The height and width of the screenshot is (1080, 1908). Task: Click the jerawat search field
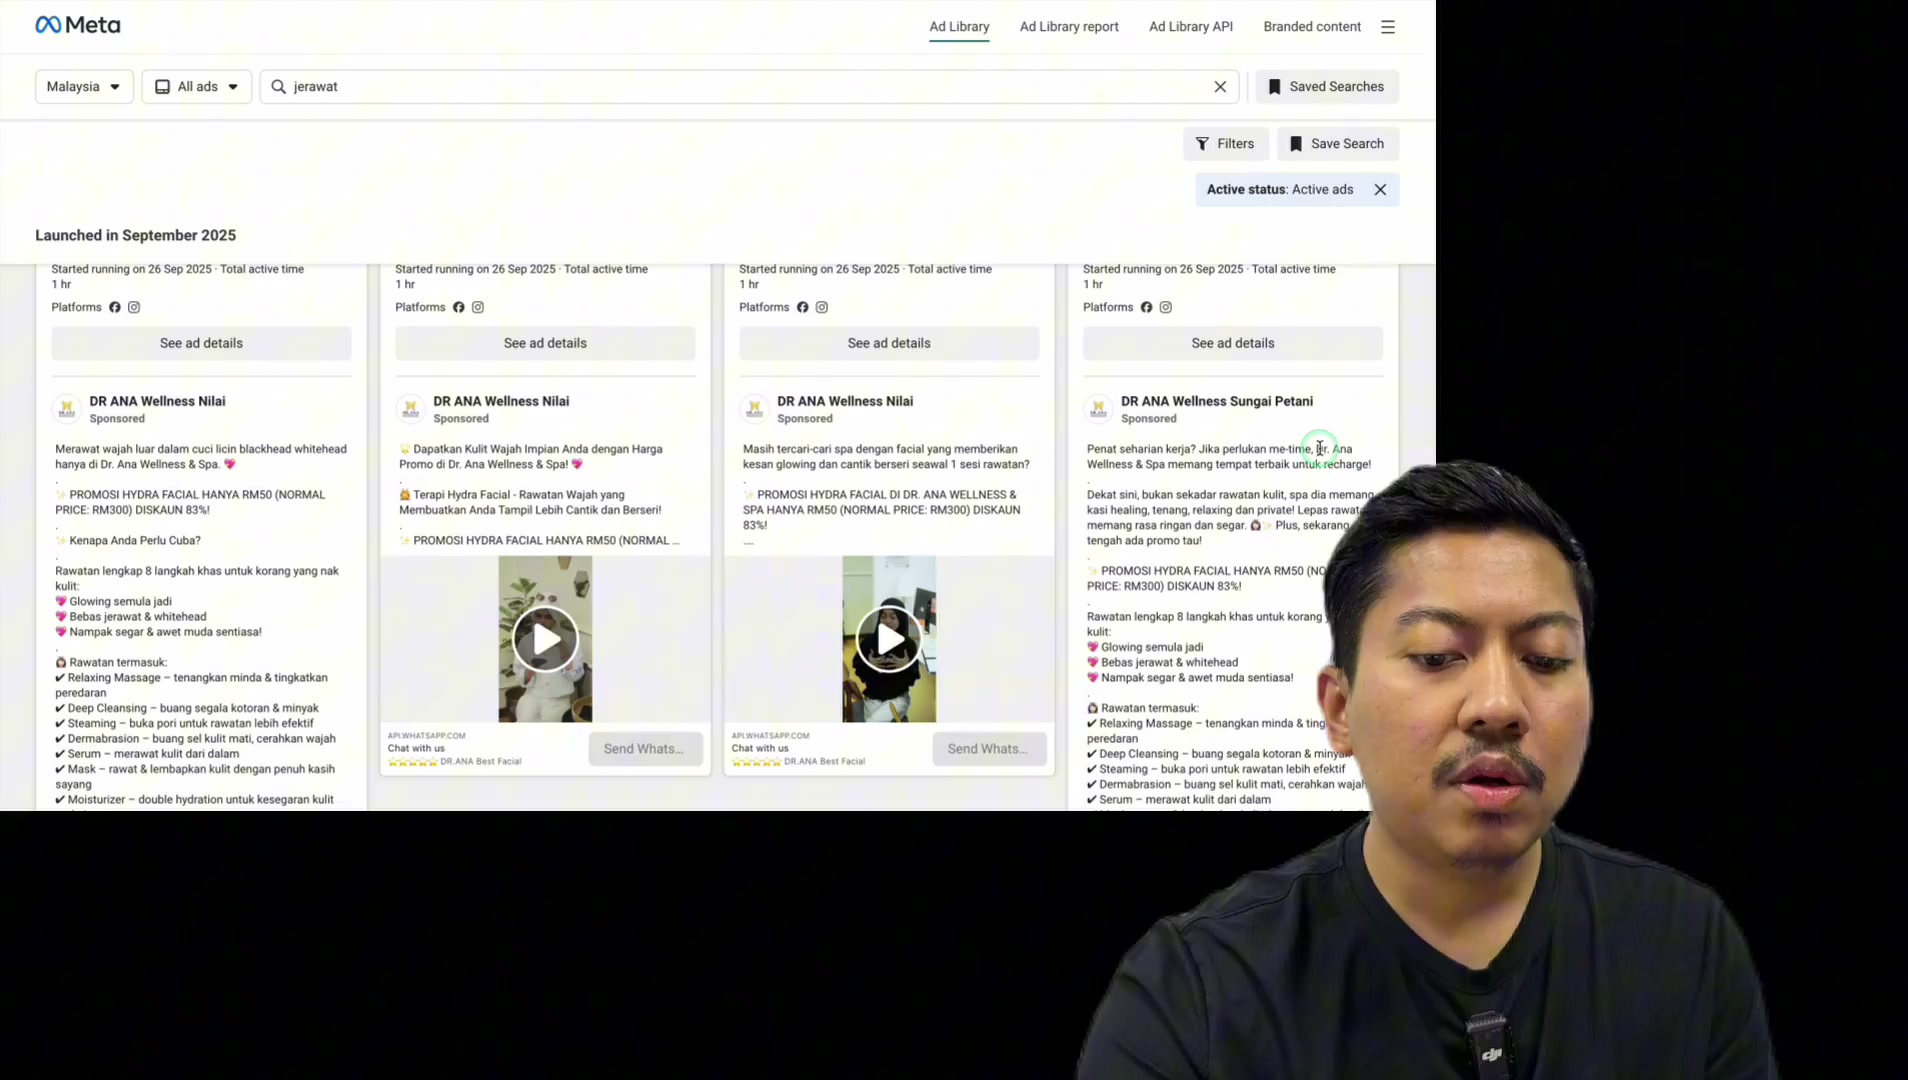pos(749,87)
